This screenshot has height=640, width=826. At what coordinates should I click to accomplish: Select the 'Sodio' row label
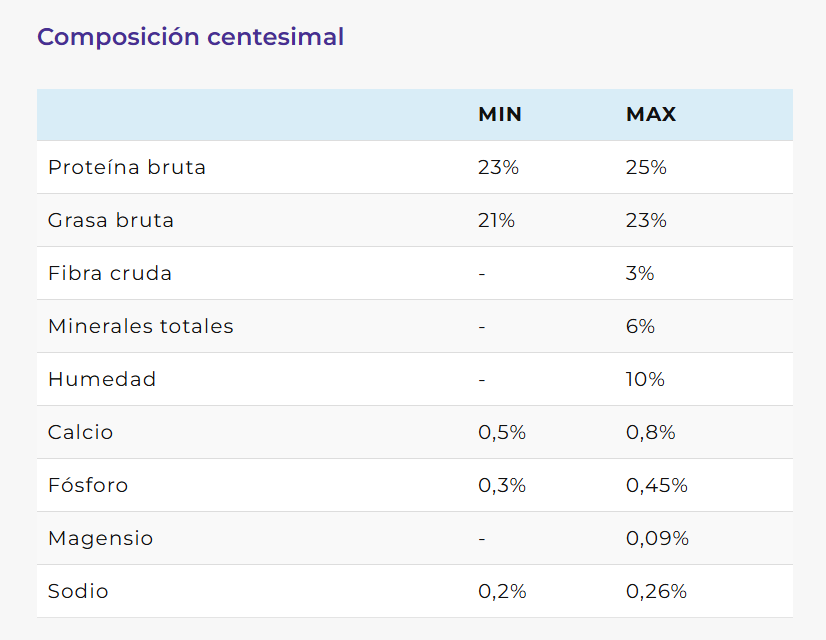(x=78, y=591)
